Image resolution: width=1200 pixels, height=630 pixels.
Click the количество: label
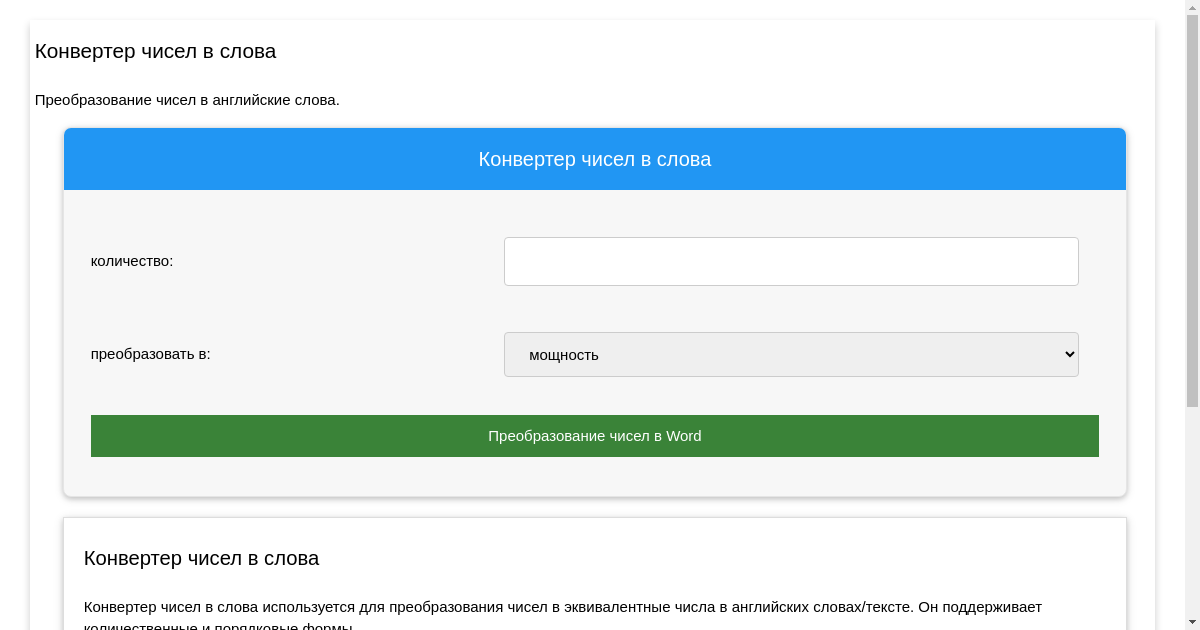click(x=132, y=261)
